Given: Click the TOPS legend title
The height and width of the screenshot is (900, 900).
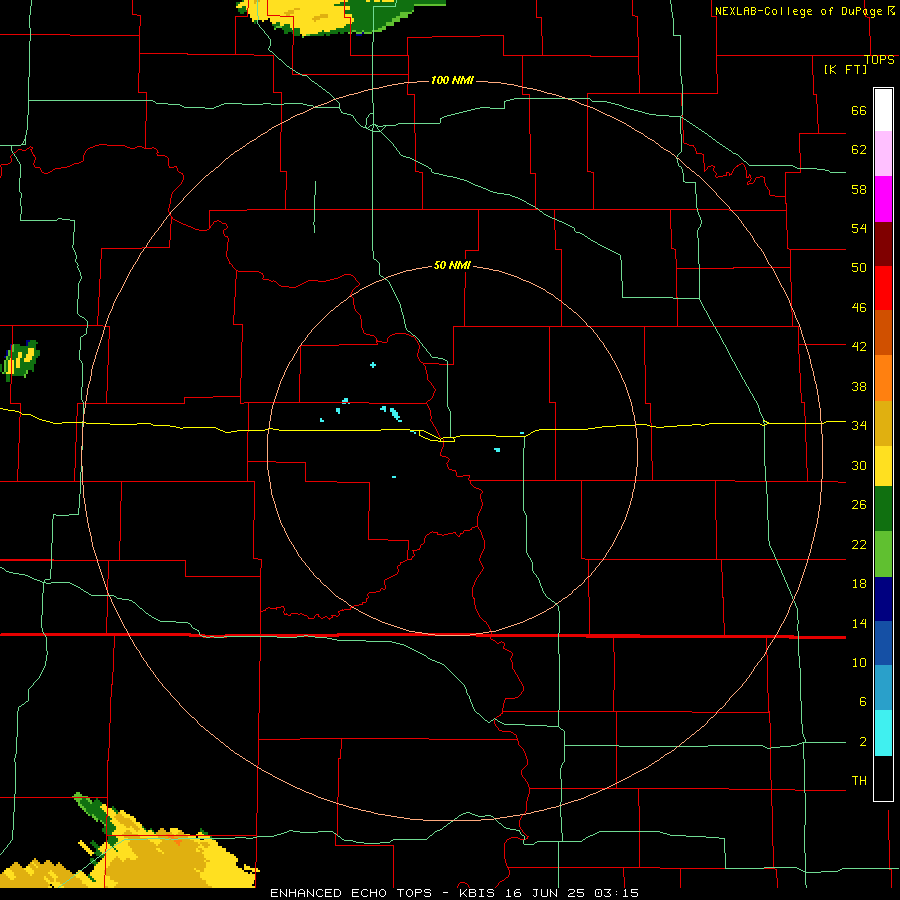Looking at the screenshot, I should (879, 60).
